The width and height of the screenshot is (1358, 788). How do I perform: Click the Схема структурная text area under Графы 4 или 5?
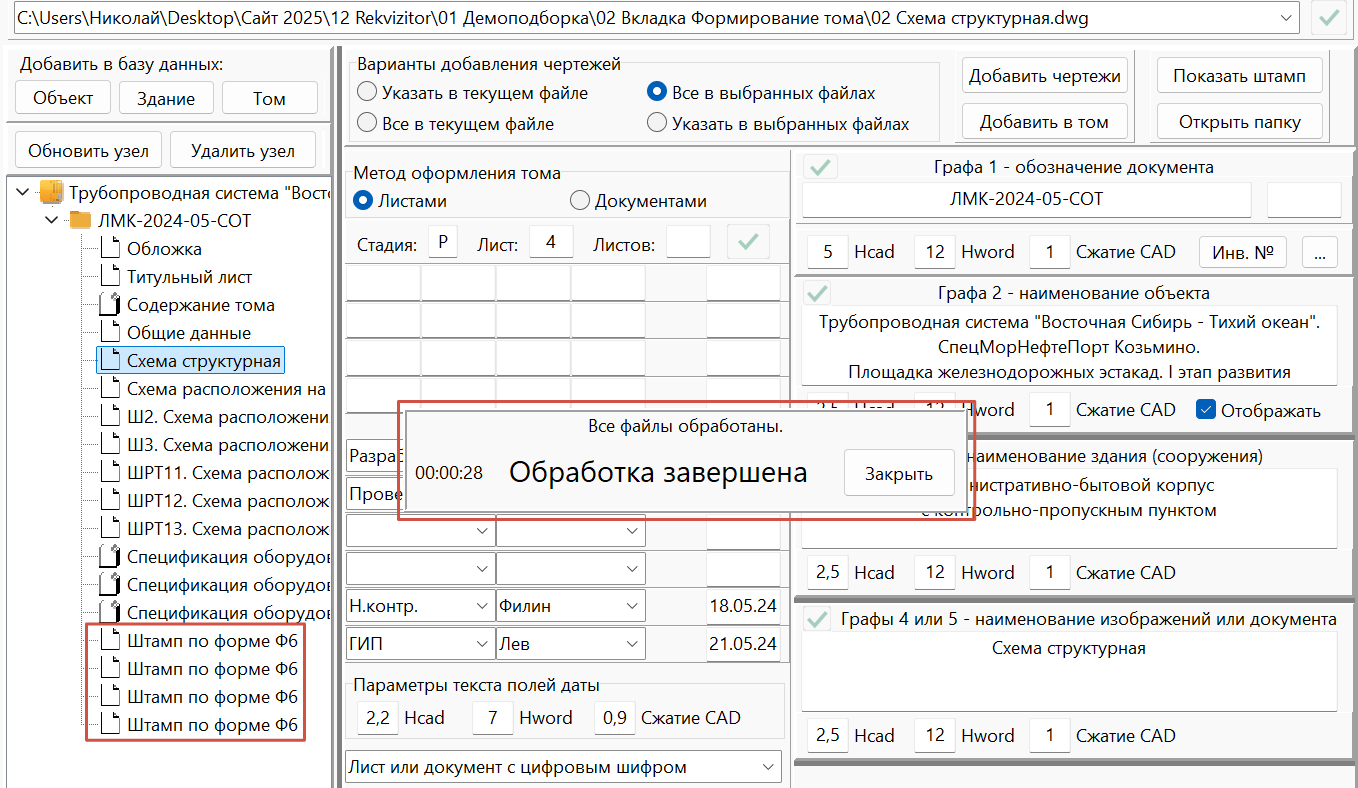click(1069, 672)
